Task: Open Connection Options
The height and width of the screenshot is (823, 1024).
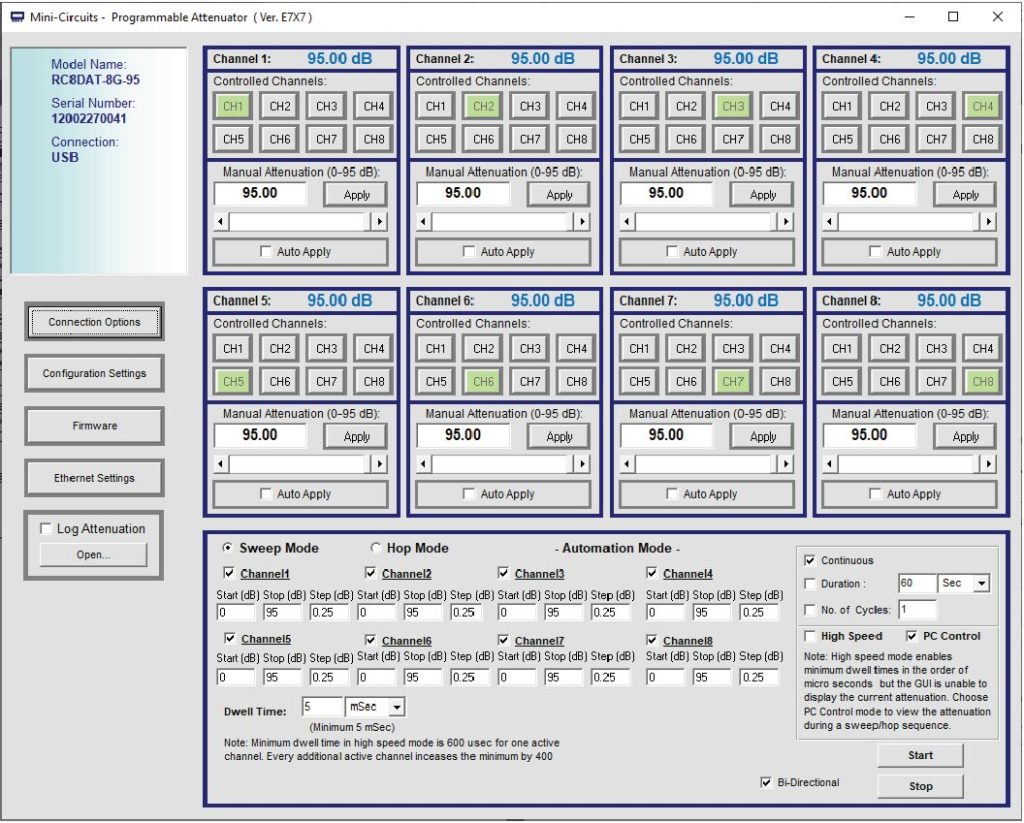Action: 95,322
